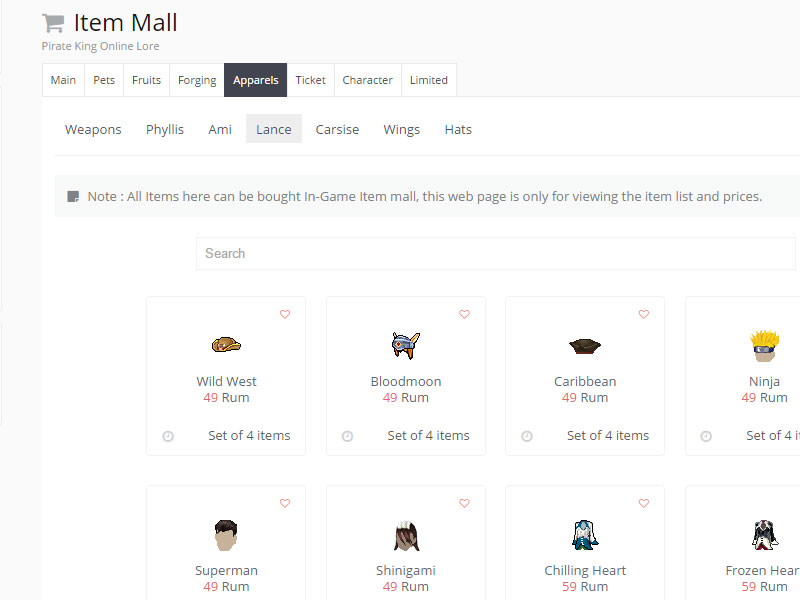This screenshot has width=800, height=600.
Task: Open the Weapons subcategory
Action: pyautogui.click(x=93, y=129)
